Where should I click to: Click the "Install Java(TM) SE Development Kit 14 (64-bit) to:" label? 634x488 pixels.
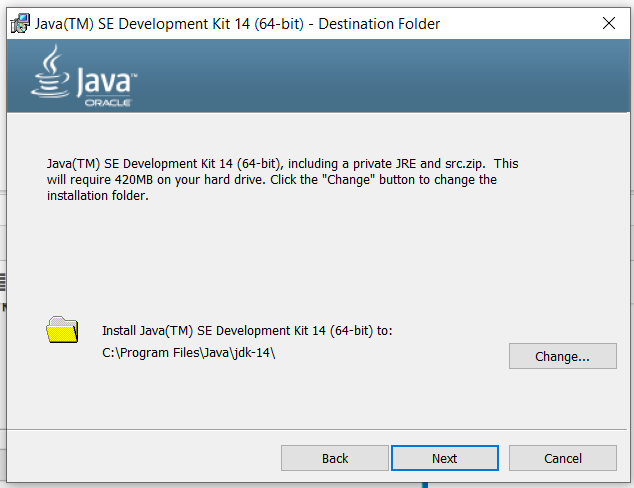coord(247,331)
